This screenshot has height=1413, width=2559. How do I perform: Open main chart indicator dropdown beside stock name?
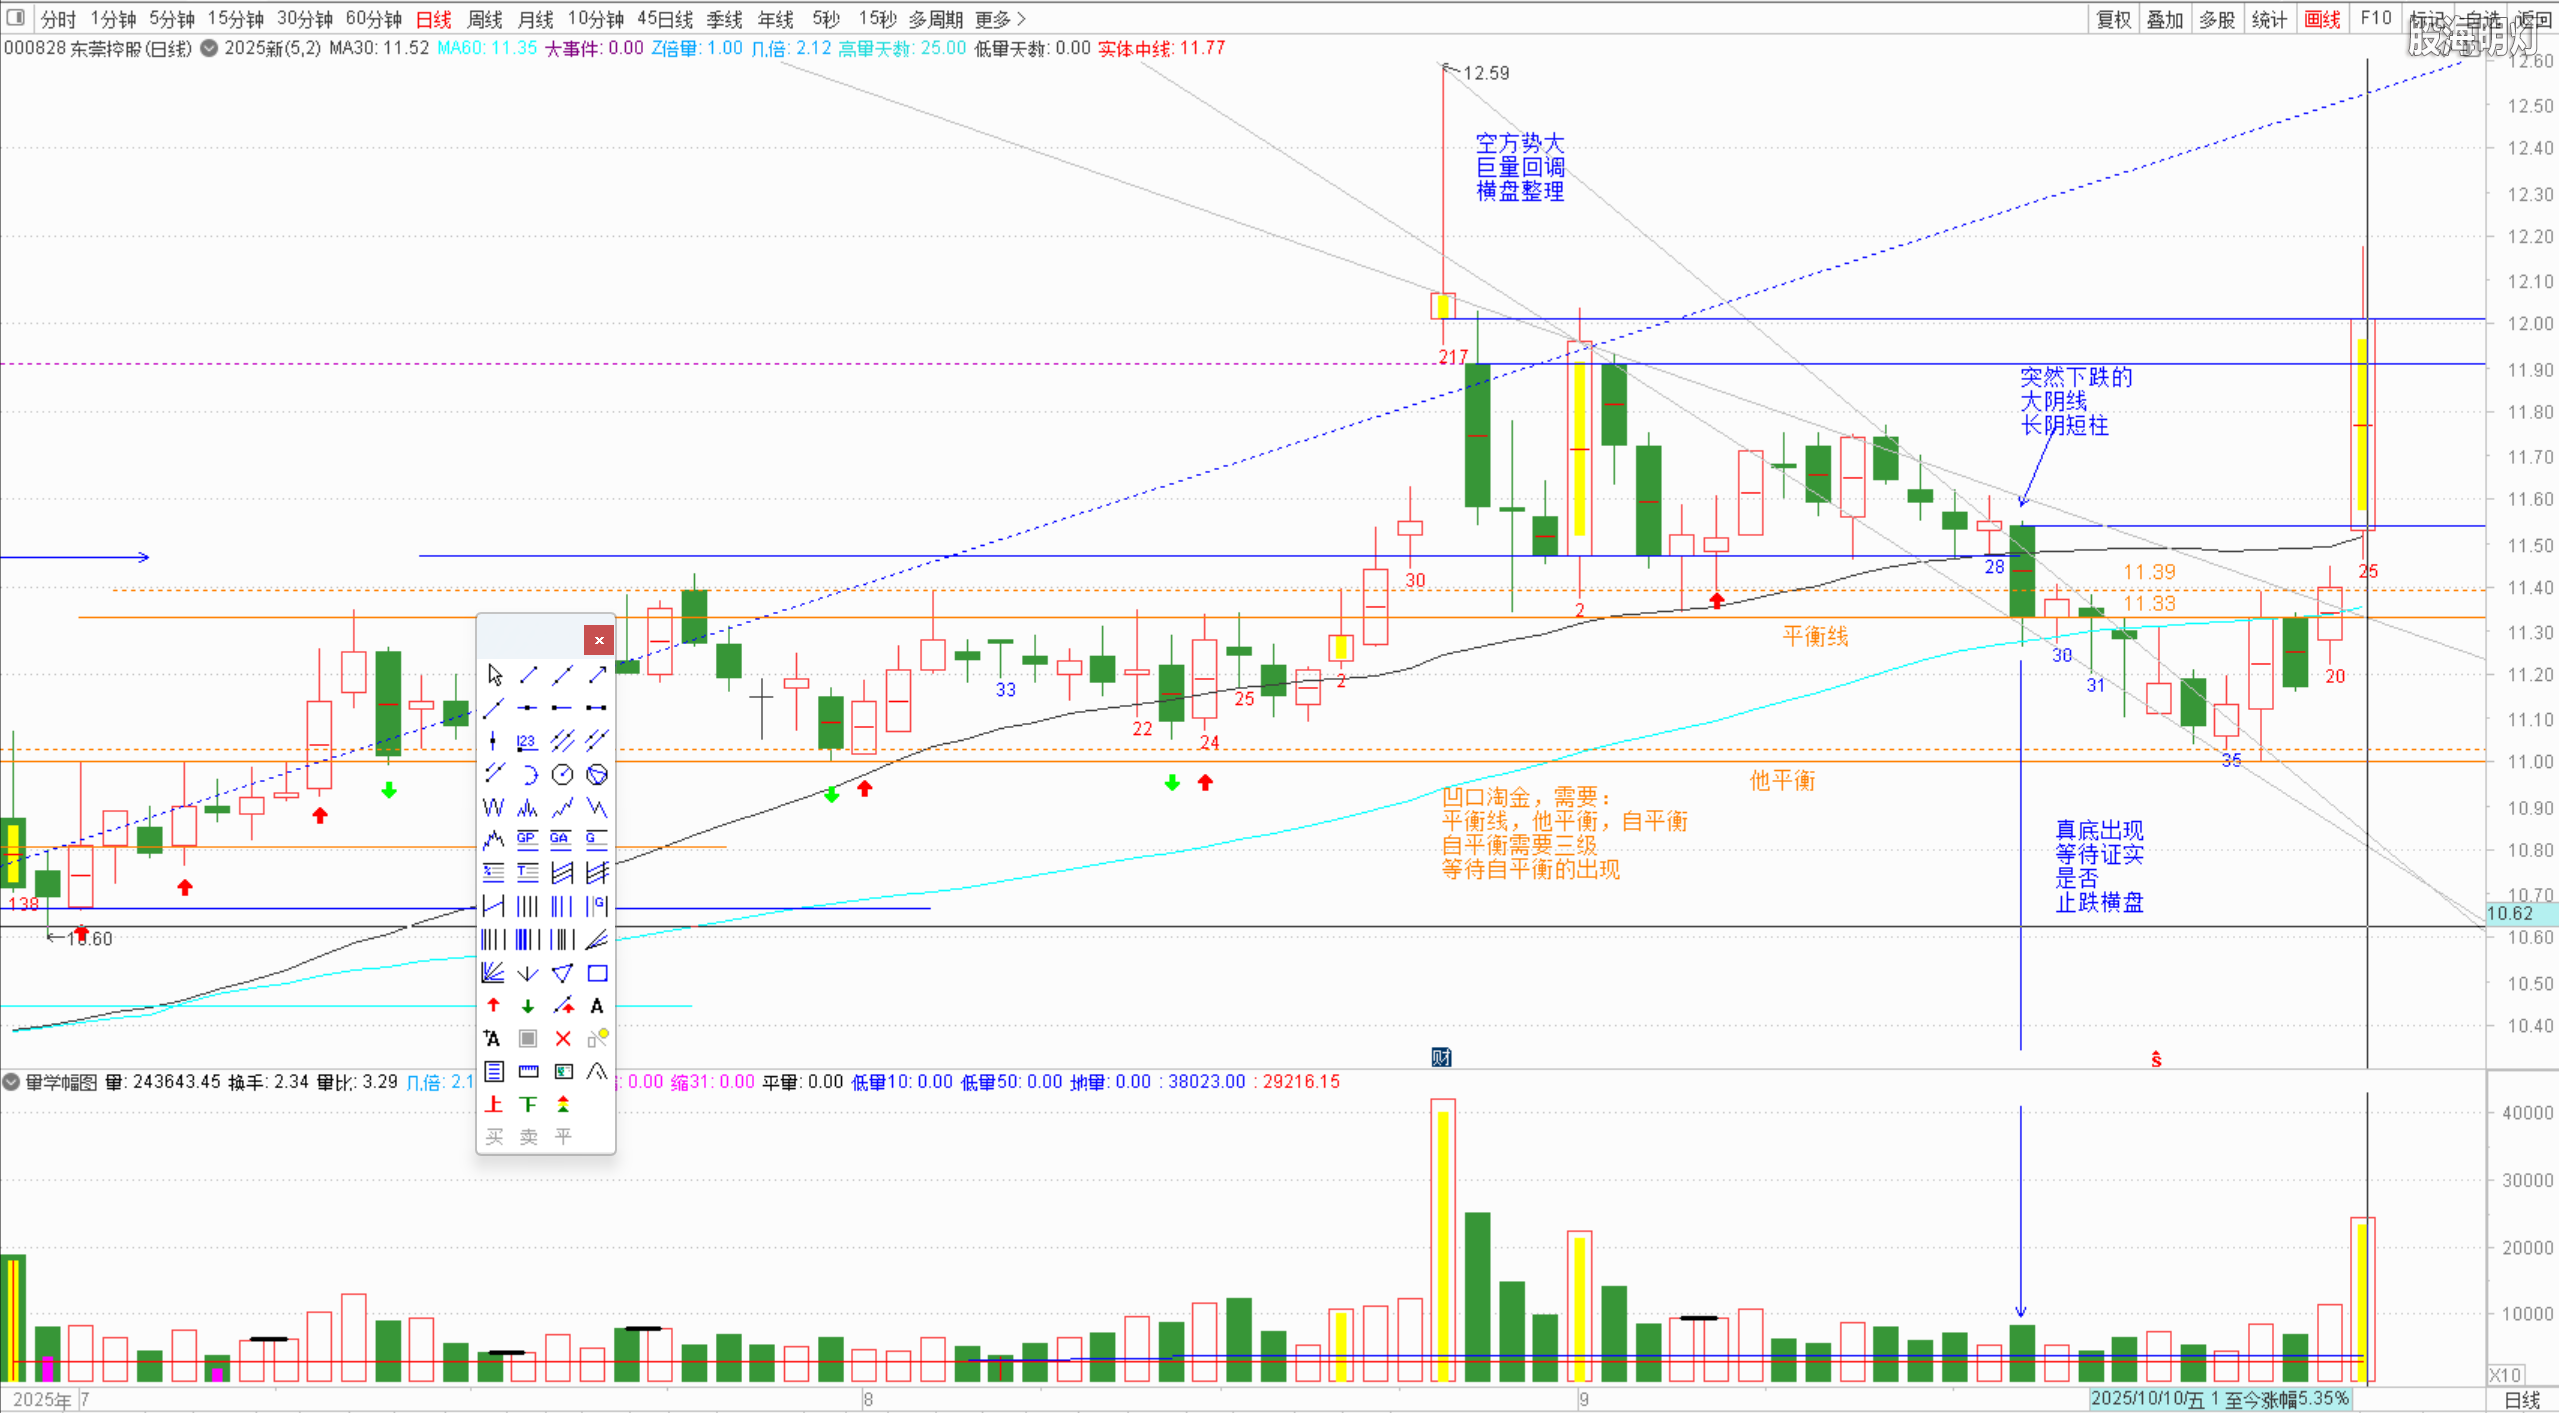tap(209, 48)
